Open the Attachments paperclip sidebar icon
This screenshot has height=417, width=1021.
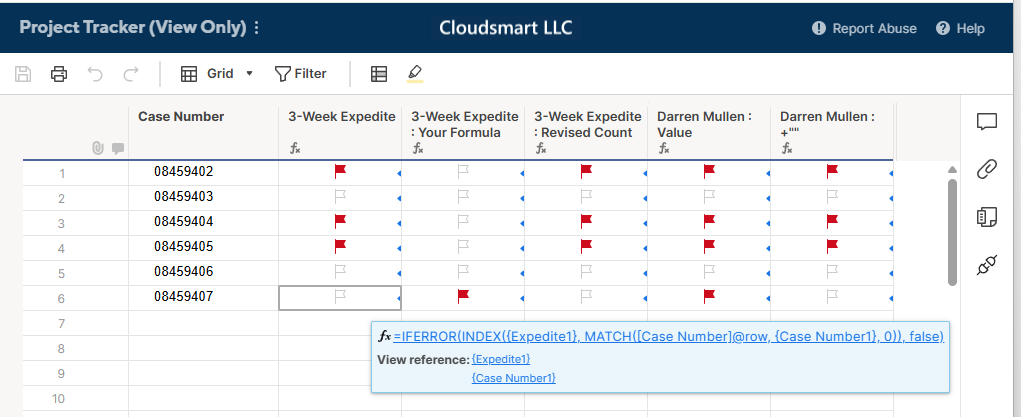click(987, 169)
